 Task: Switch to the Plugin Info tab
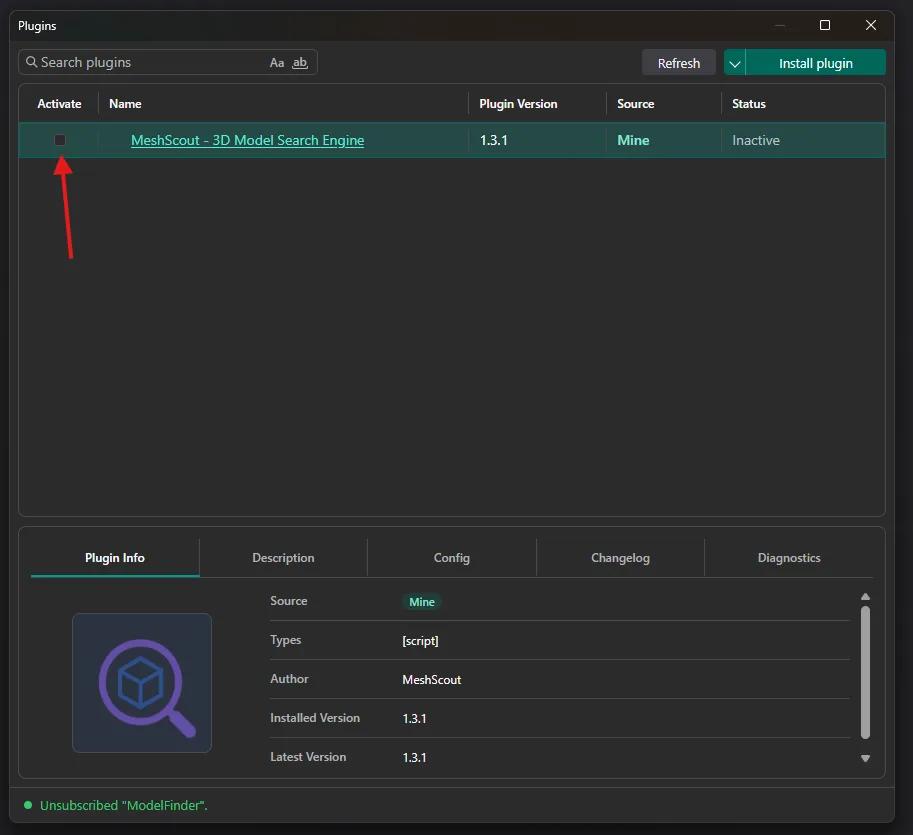coord(115,558)
